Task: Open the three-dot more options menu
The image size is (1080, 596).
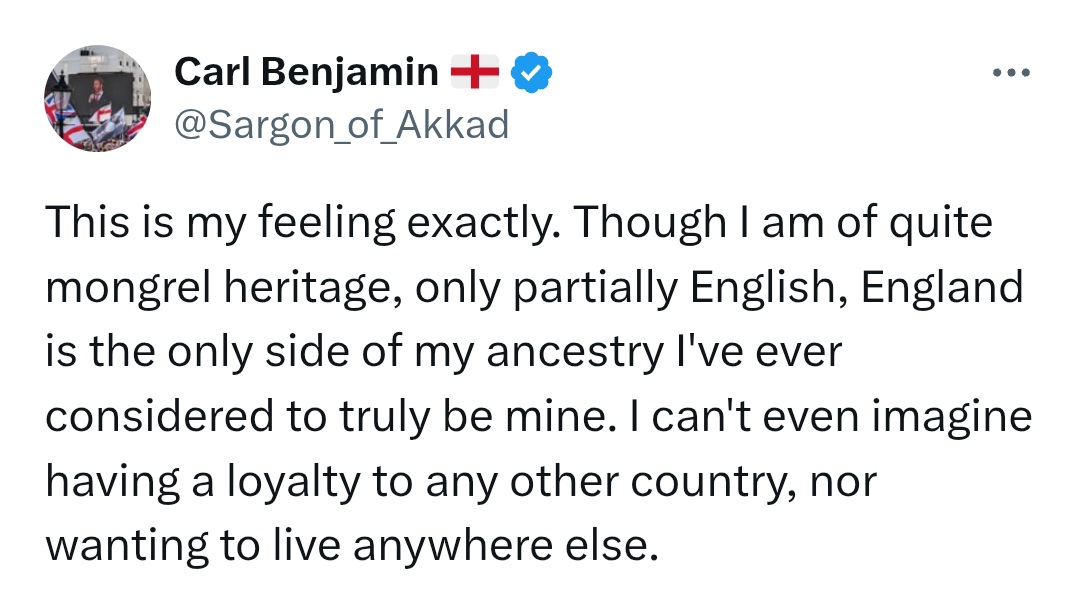Action: tap(1011, 74)
